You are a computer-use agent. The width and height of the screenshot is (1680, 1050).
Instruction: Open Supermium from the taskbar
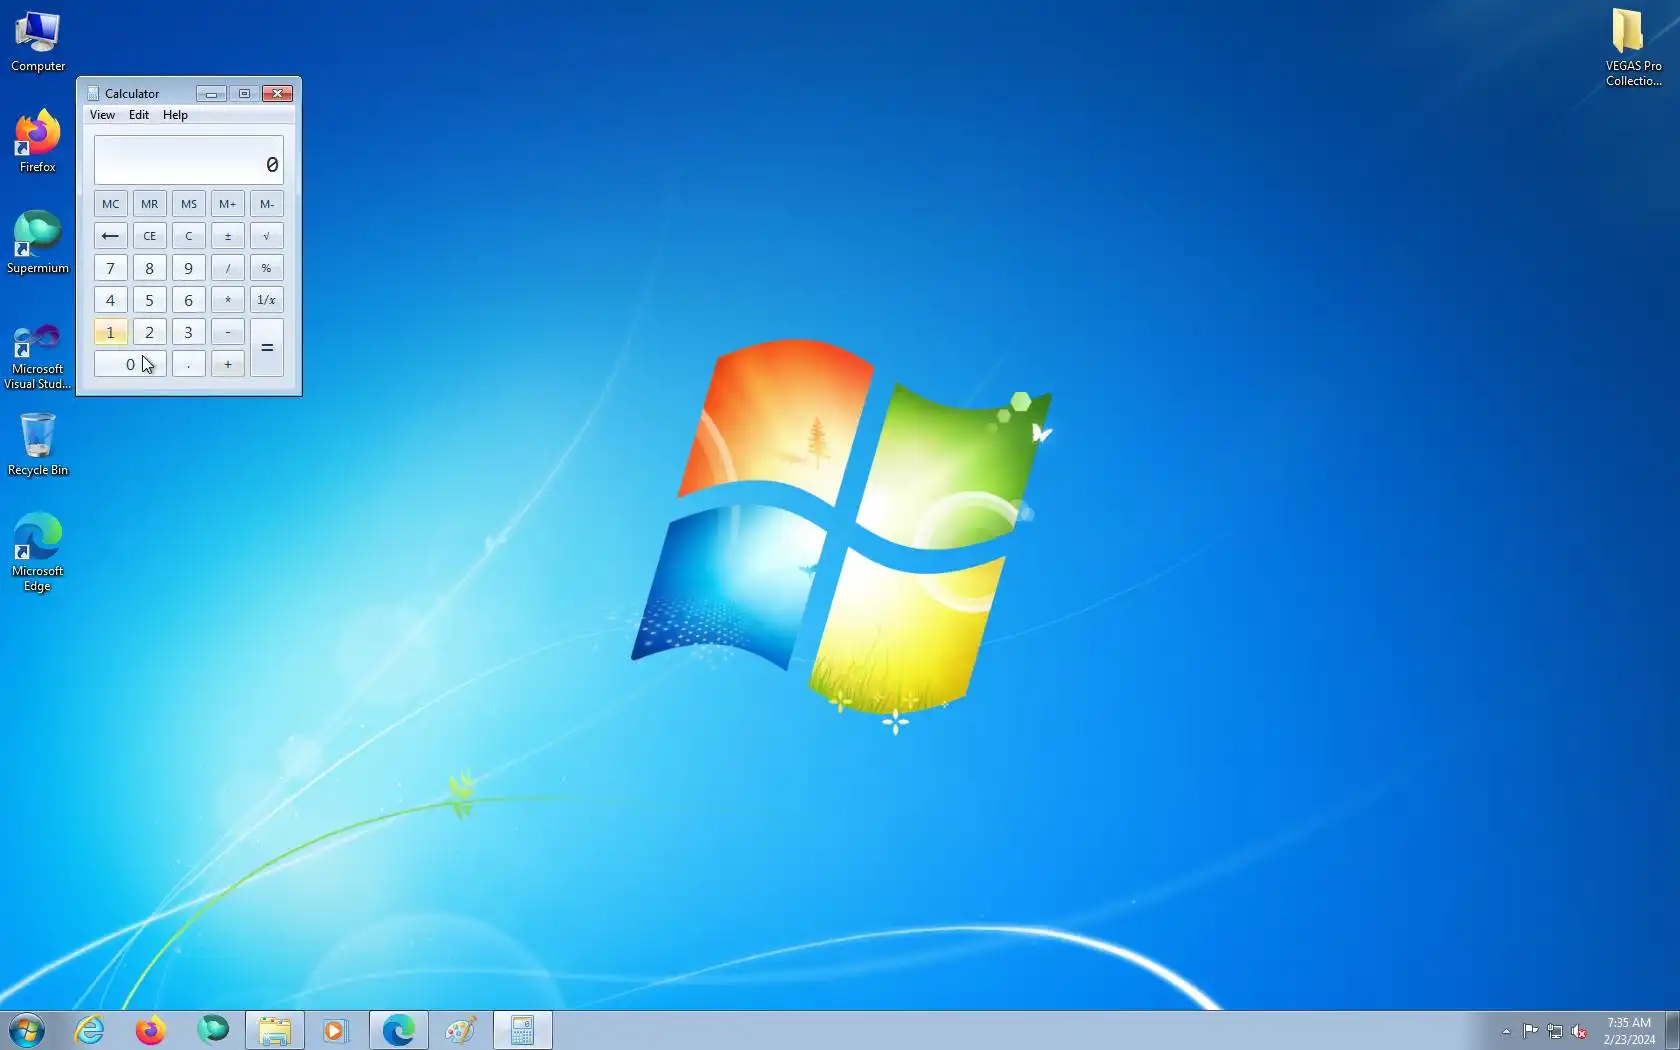coord(213,1030)
